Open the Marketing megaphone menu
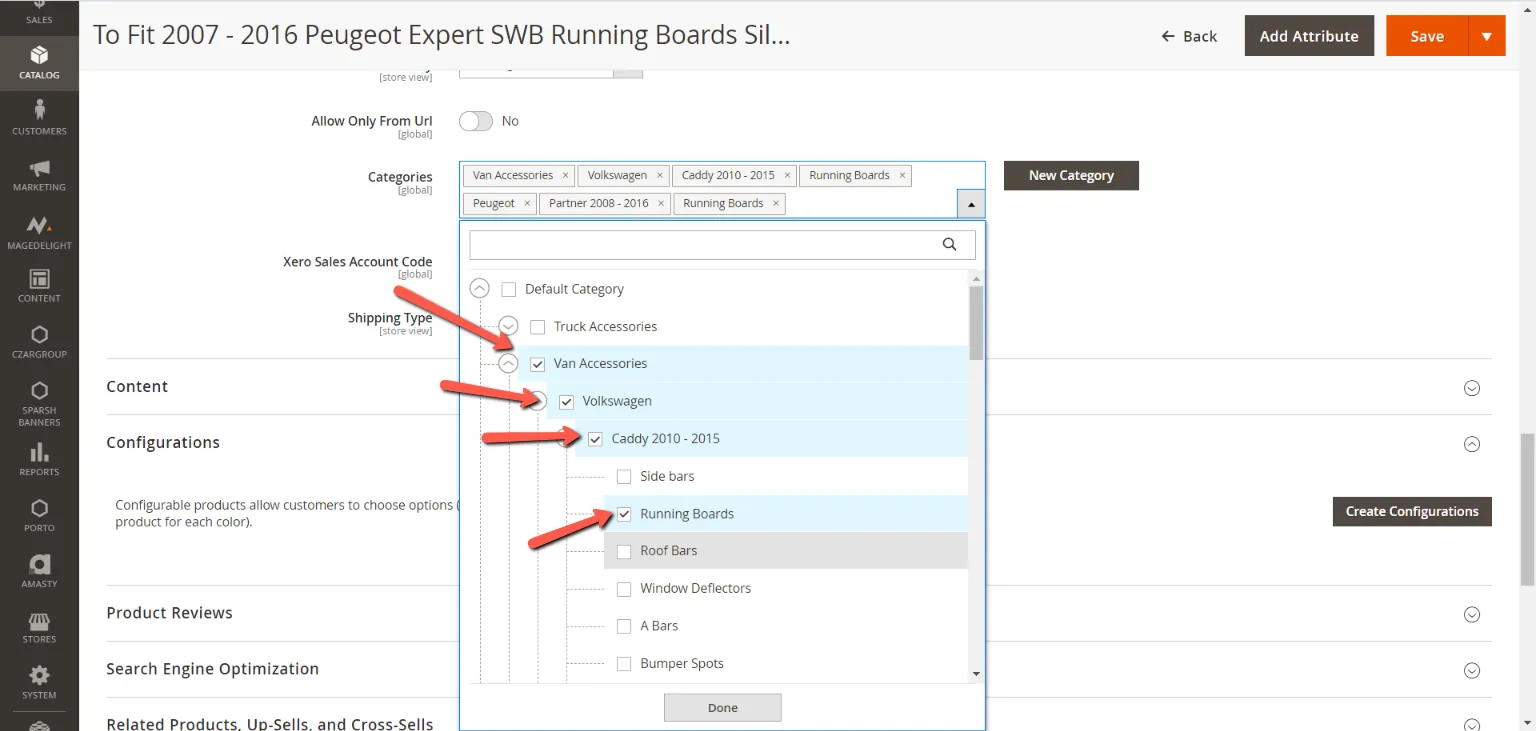This screenshot has height=731, width=1536. [39, 175]
